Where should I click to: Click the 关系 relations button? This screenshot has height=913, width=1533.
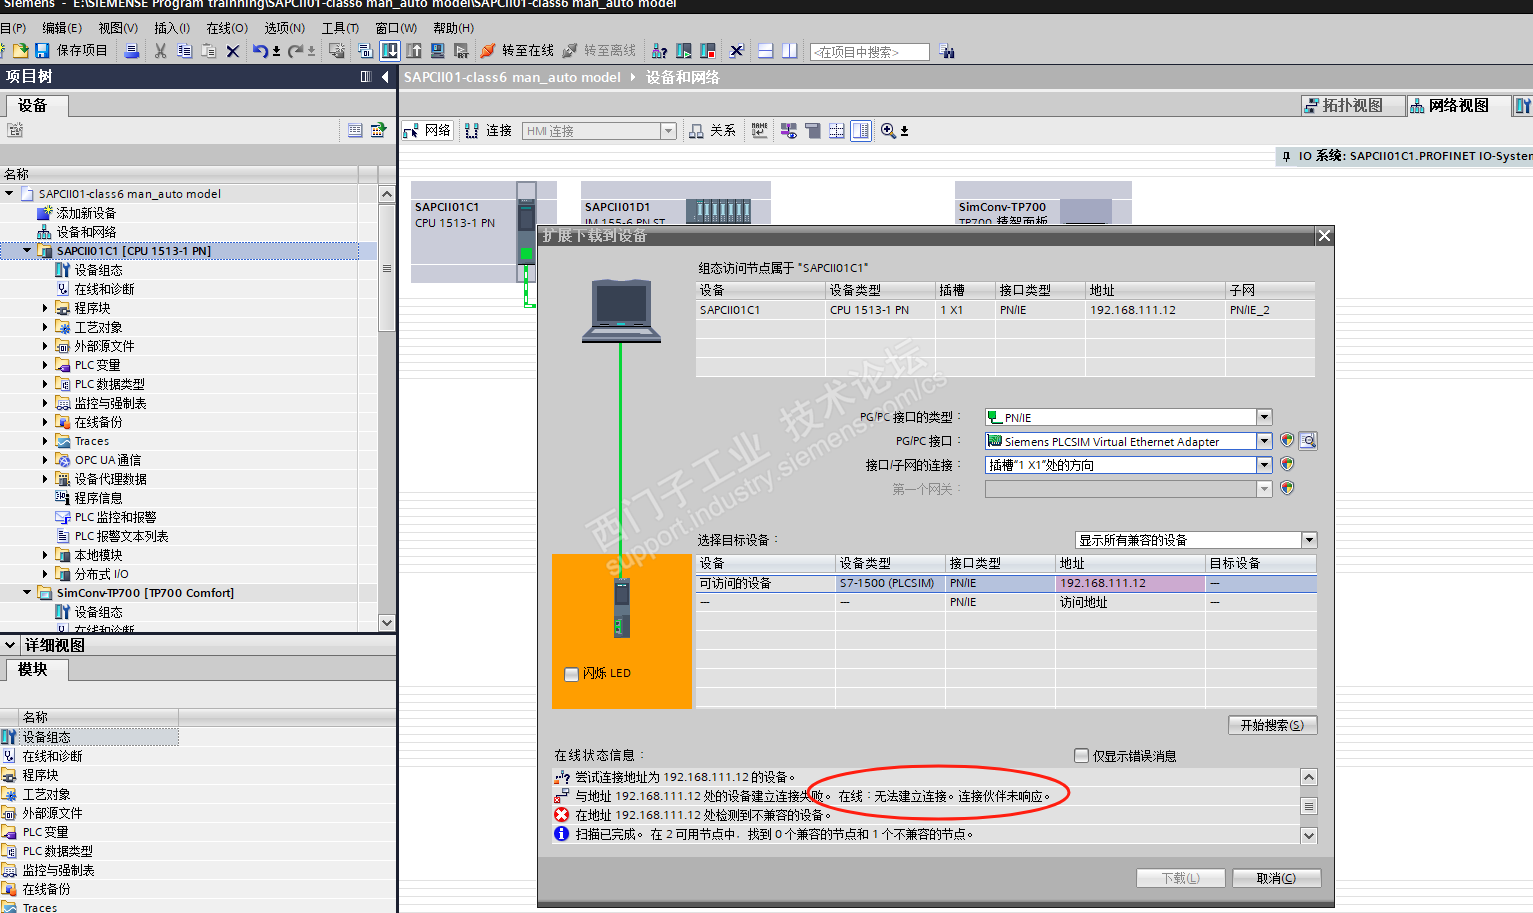click(x=712, y=131)
